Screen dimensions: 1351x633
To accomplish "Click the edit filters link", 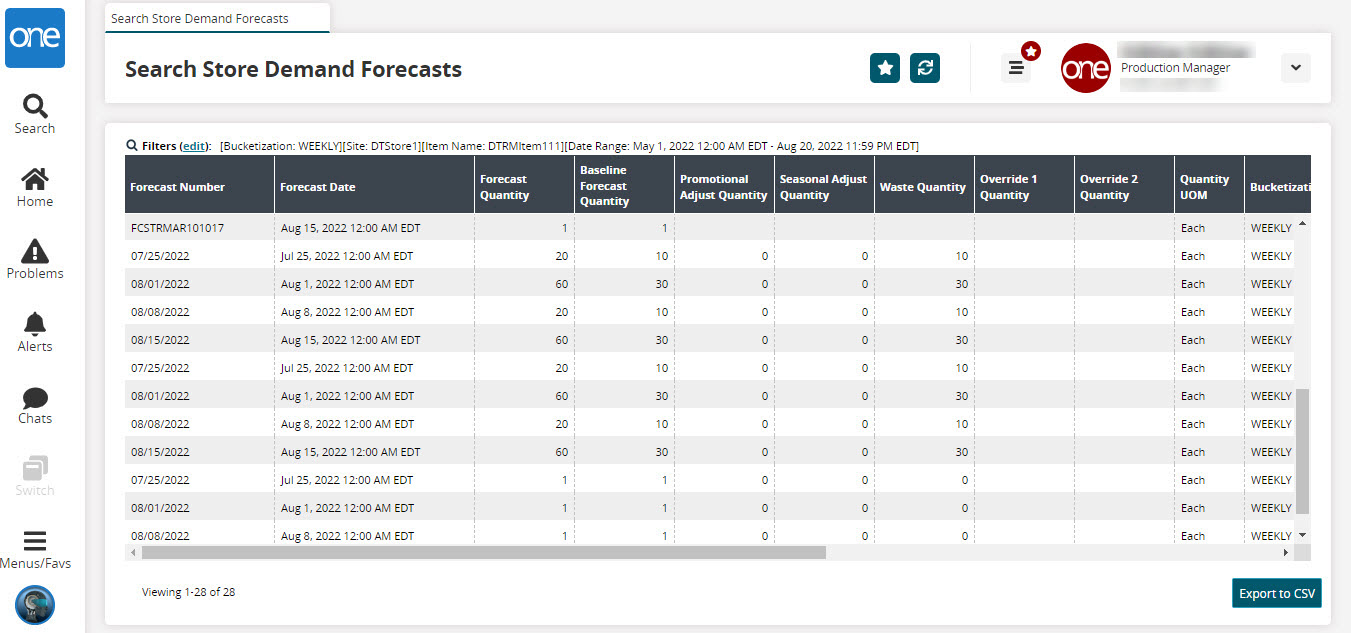I will click(x=194, y=146).
